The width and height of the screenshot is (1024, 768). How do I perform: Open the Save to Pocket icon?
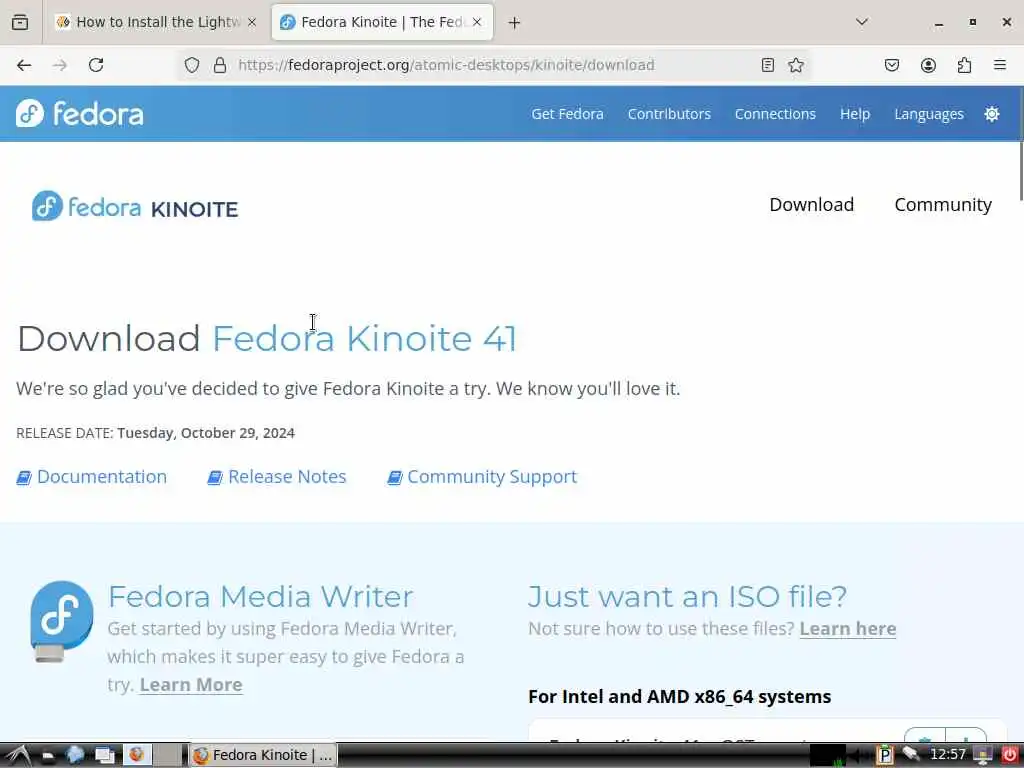(x=891, y=65)
